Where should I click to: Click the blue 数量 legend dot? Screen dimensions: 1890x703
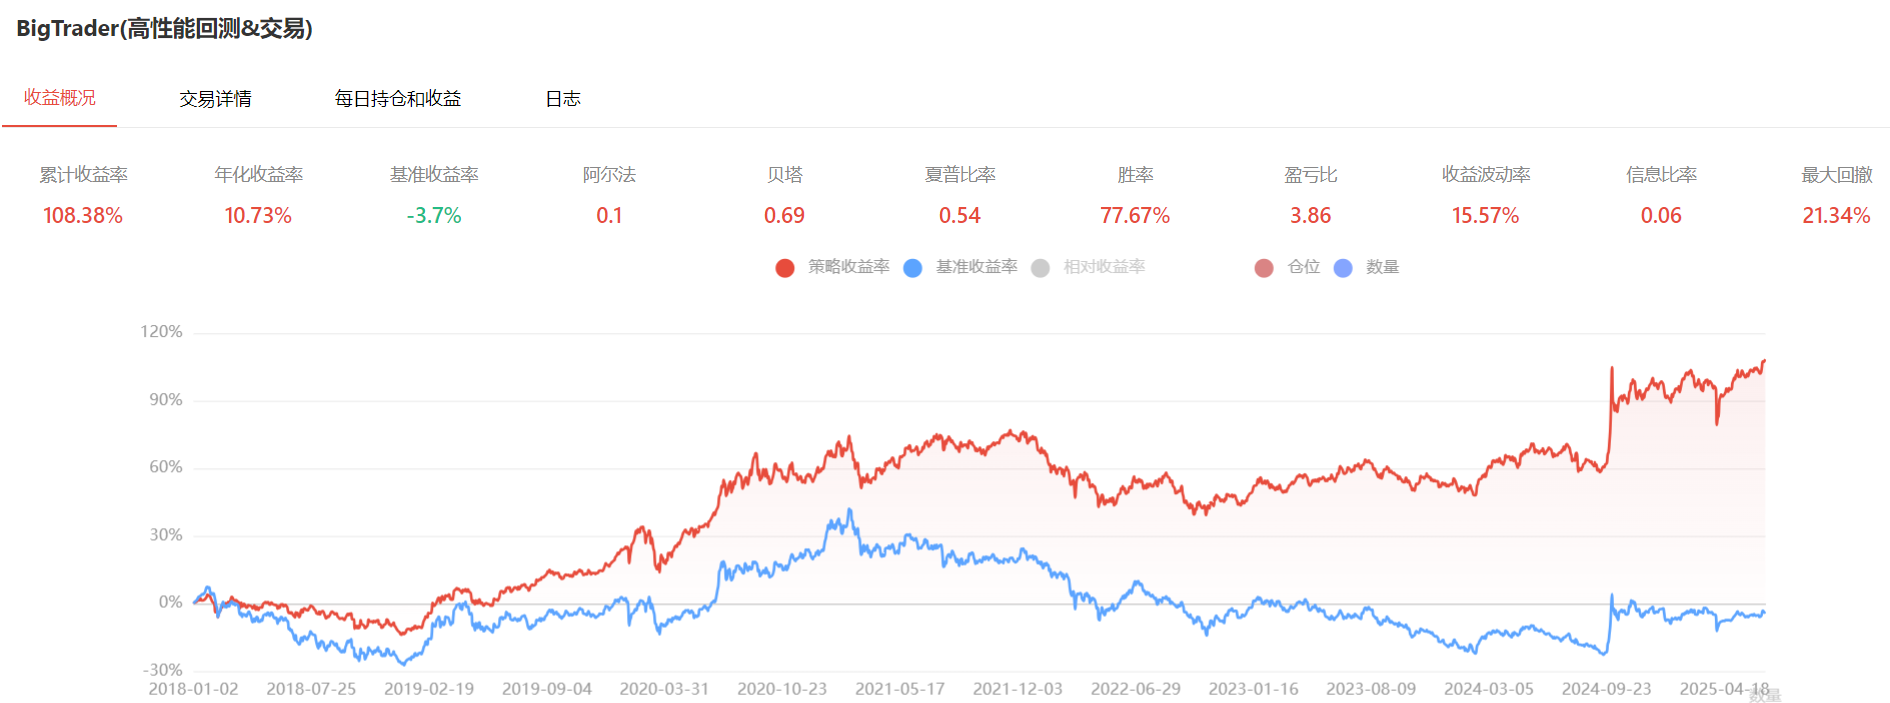tap(1343, 268)
